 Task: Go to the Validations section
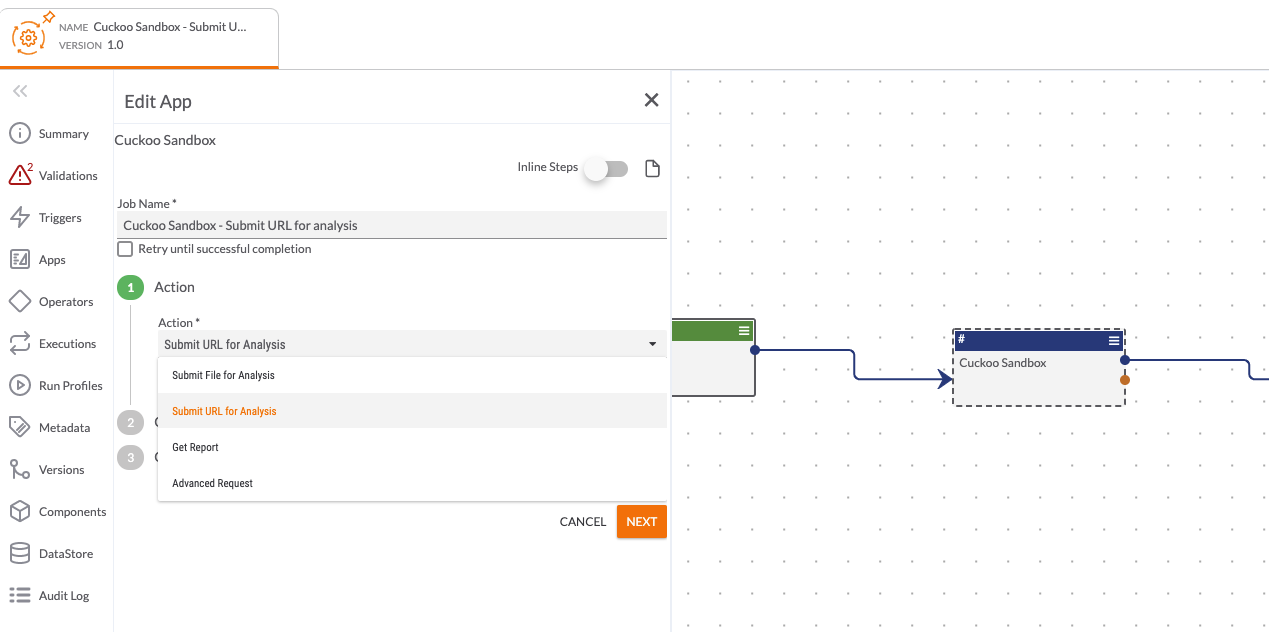point(68,176)
